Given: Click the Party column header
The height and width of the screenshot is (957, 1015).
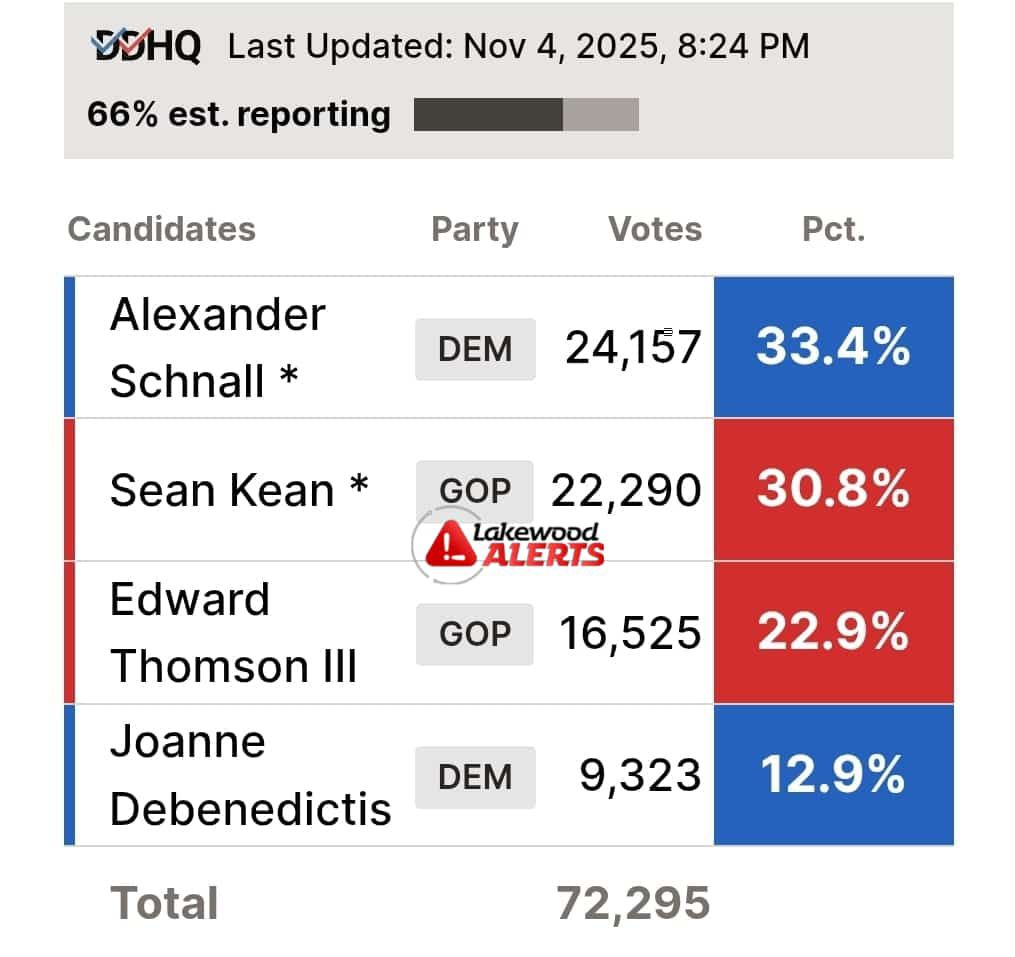Looking at the screenshot, I should [474, 229].
